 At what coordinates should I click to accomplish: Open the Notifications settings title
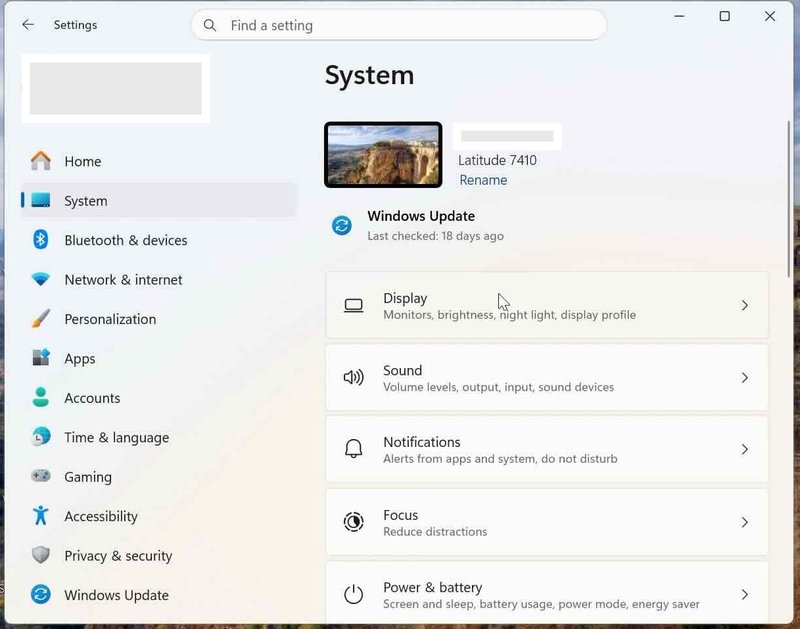[x=422, y=442]
